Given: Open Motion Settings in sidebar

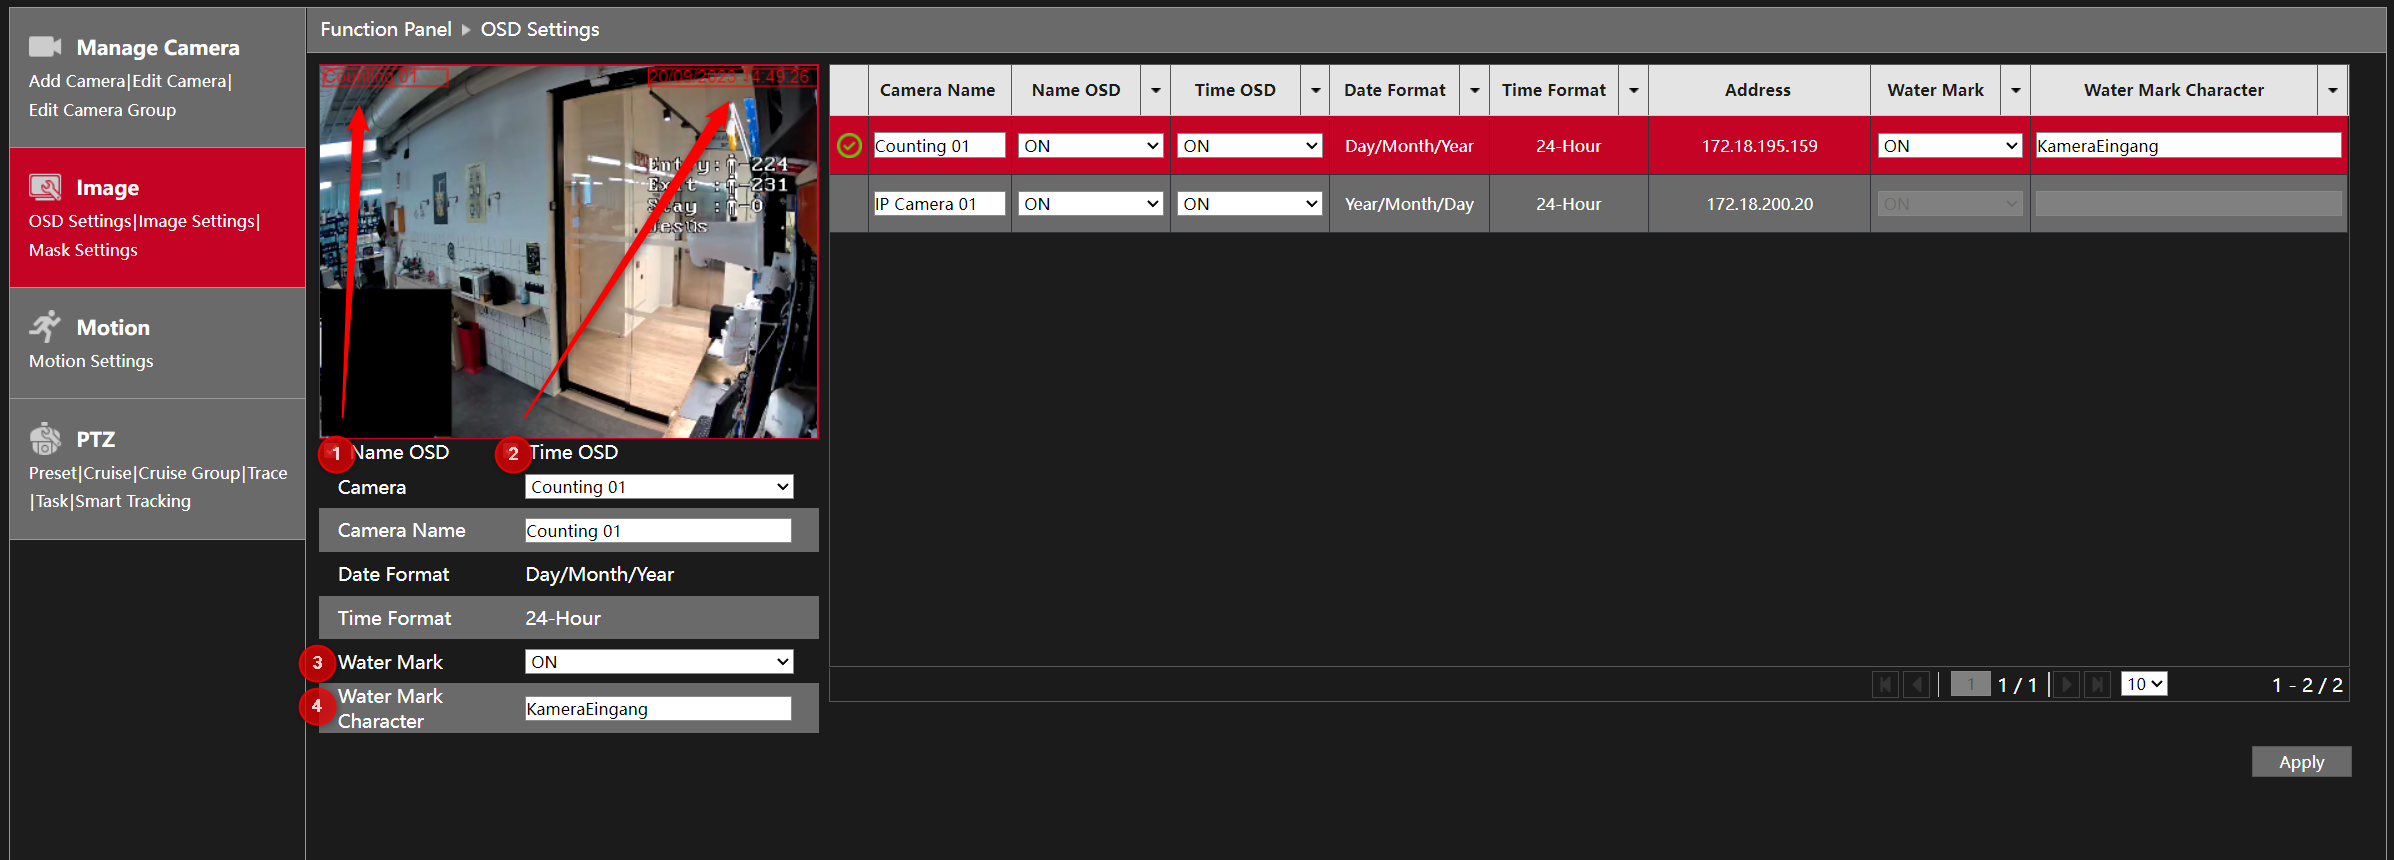Looking at the screenshot, I should (x=91, y=361).
